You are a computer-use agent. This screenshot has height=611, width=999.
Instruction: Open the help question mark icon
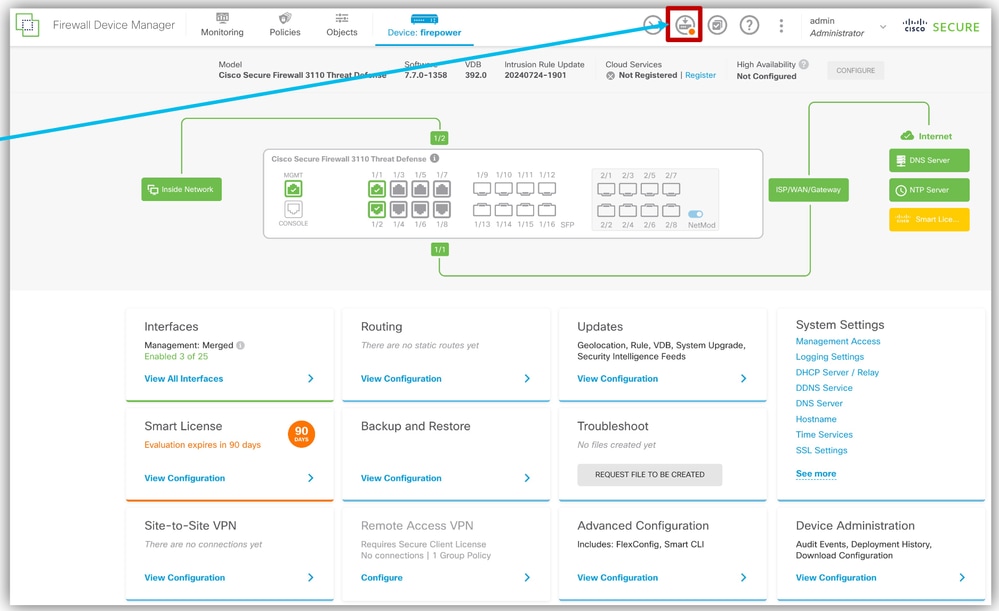[x=749, y=25]
